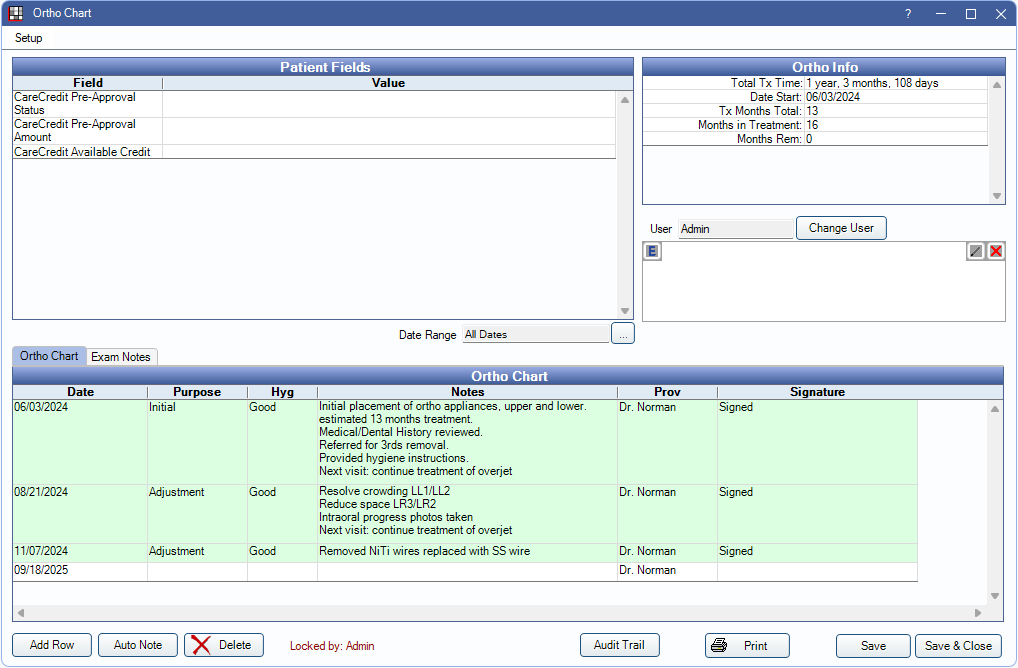This screenshot has height=668, width=1018.
Task: Switch to the Exam Notes tab
Action: point(121,357)
